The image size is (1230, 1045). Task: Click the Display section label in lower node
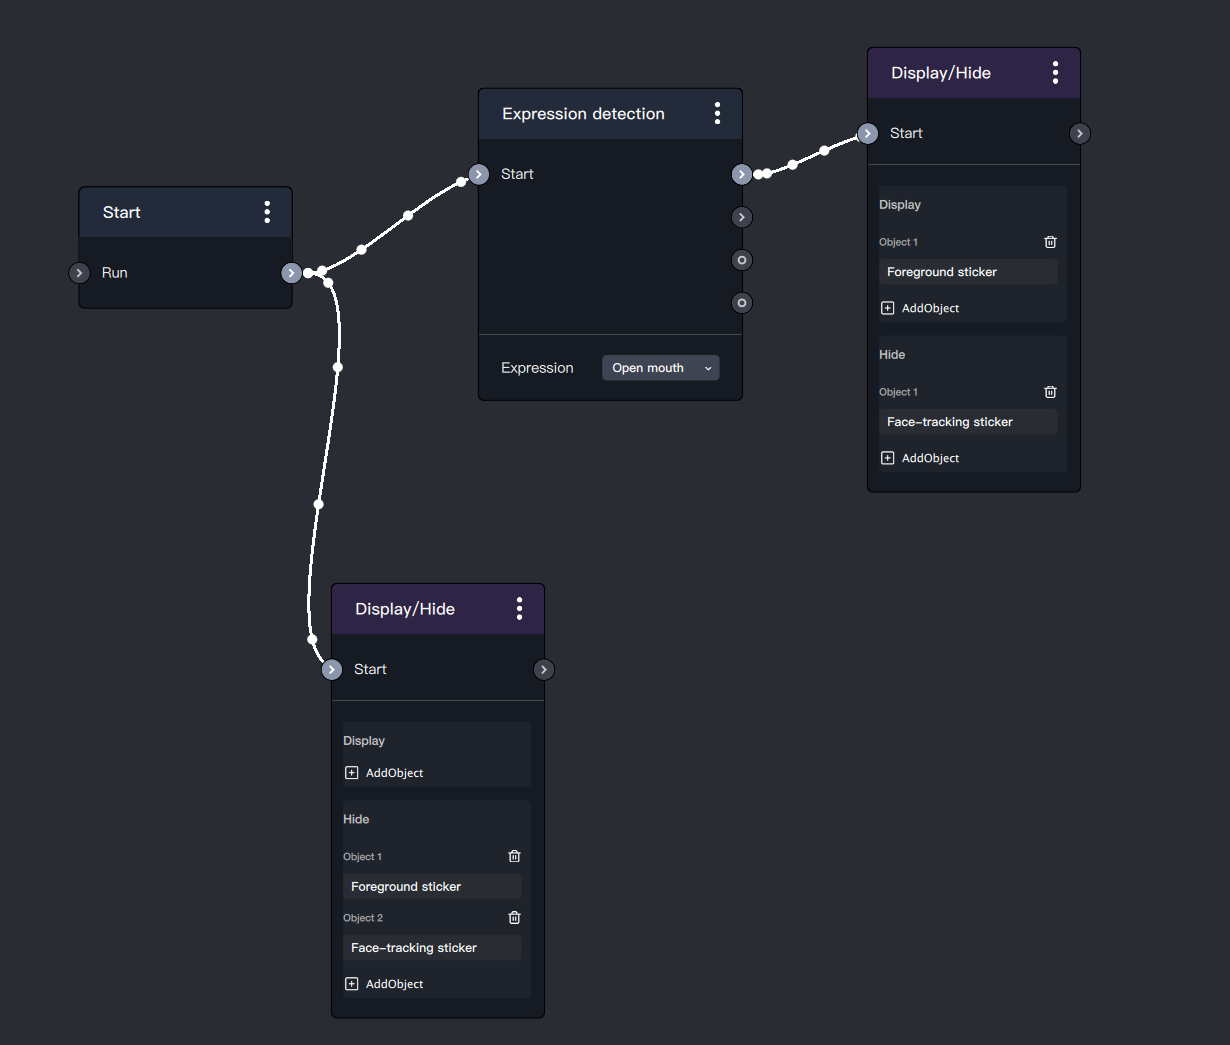(x=364, y=741)
